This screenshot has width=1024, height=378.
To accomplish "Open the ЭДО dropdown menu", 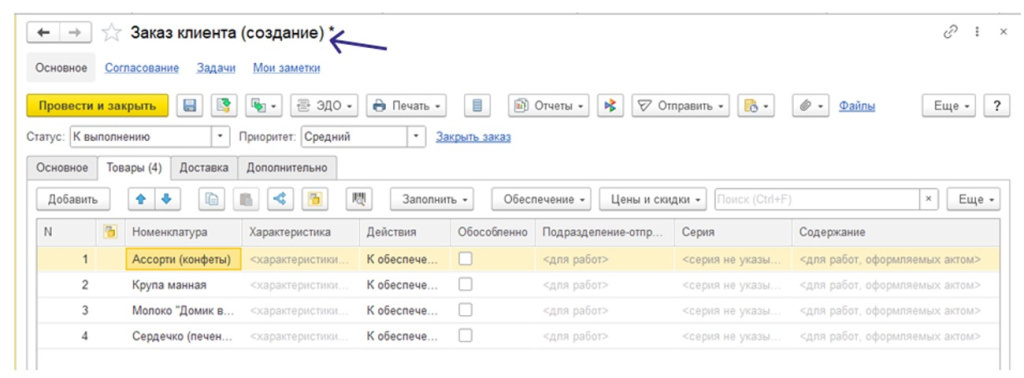I will tap(324, 106).
